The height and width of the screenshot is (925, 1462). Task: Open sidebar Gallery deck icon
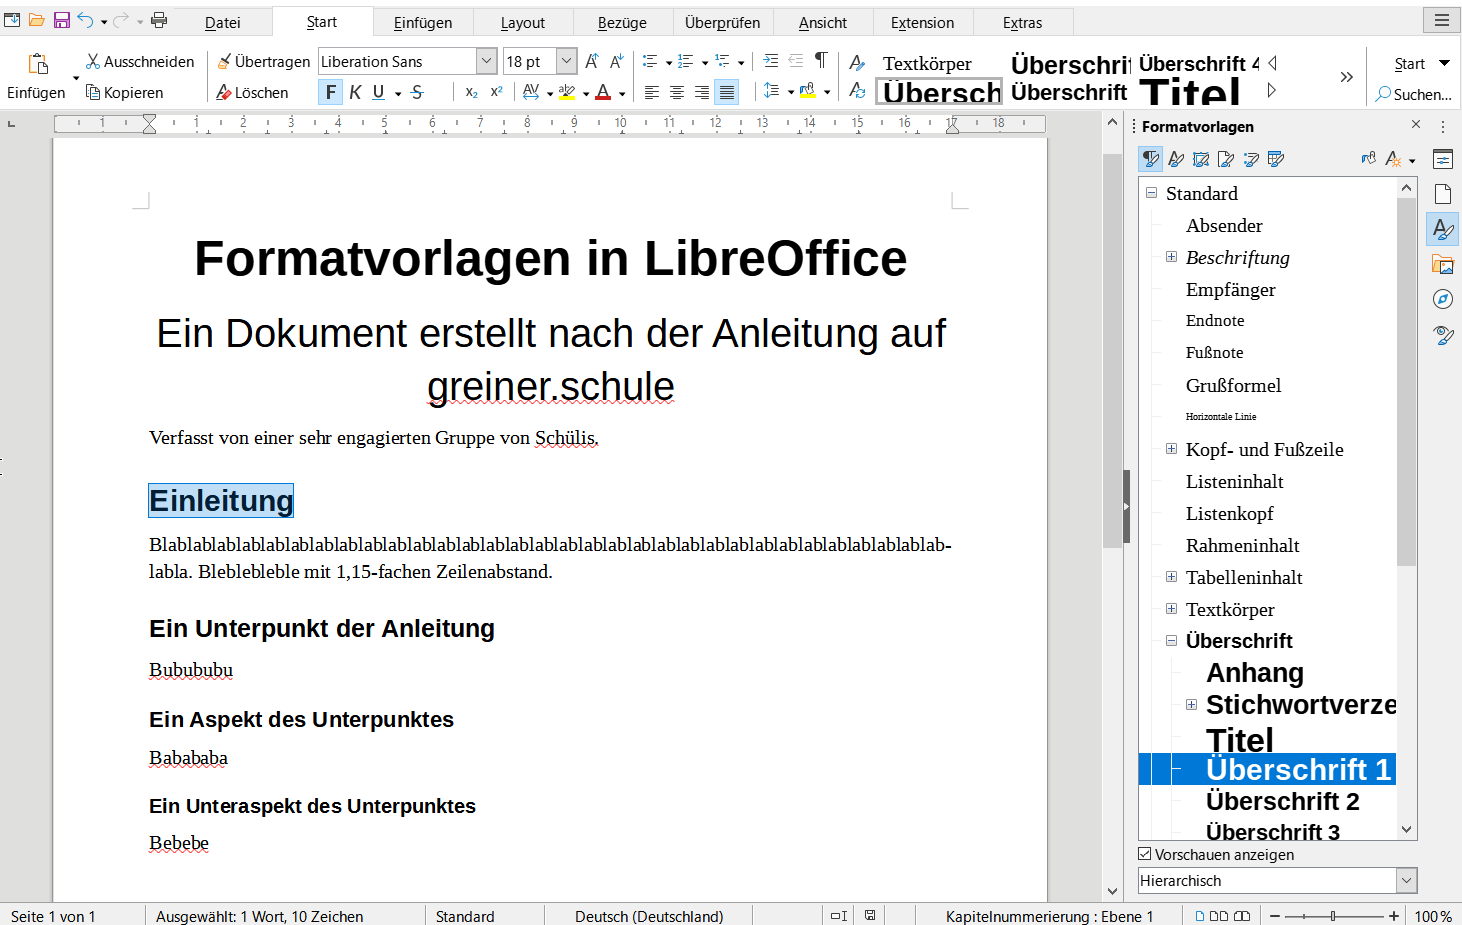[x=1442, y=264]
